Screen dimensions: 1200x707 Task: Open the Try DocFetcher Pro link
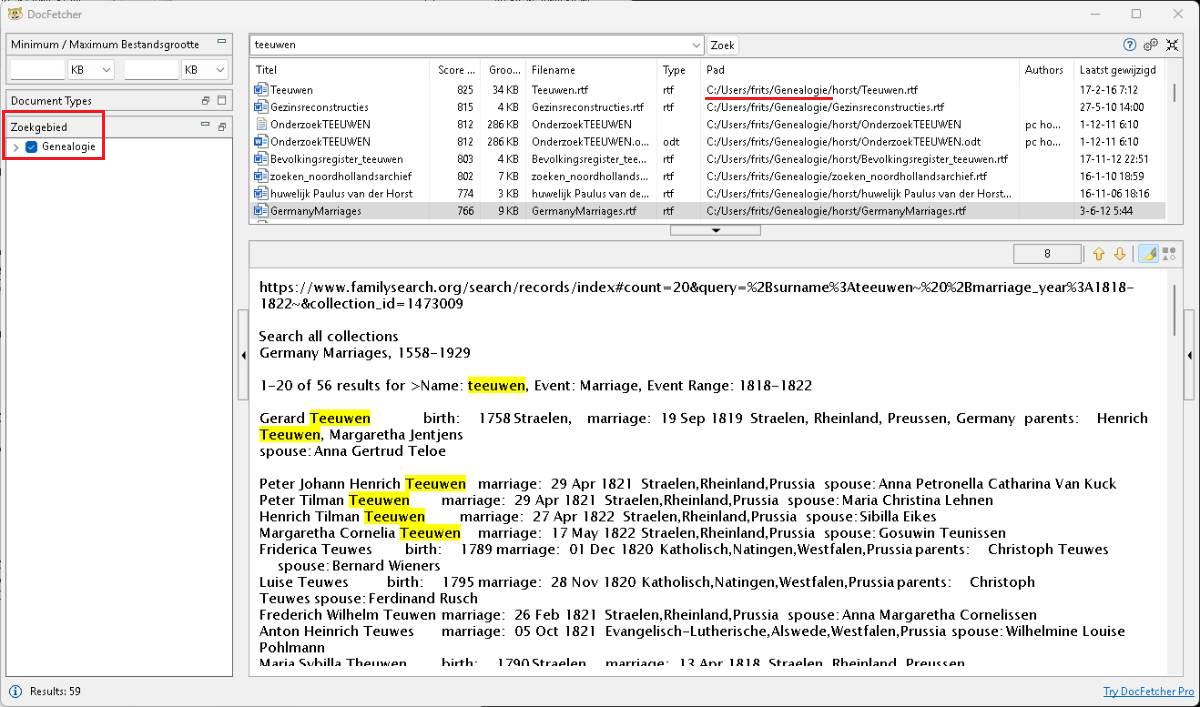click(1147, 692)
